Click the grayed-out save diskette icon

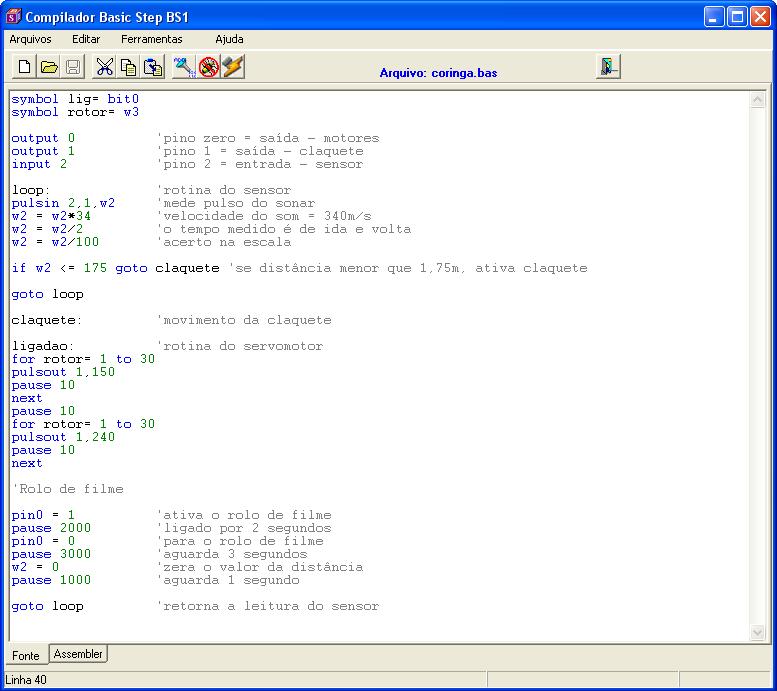[x=73, y=66]
